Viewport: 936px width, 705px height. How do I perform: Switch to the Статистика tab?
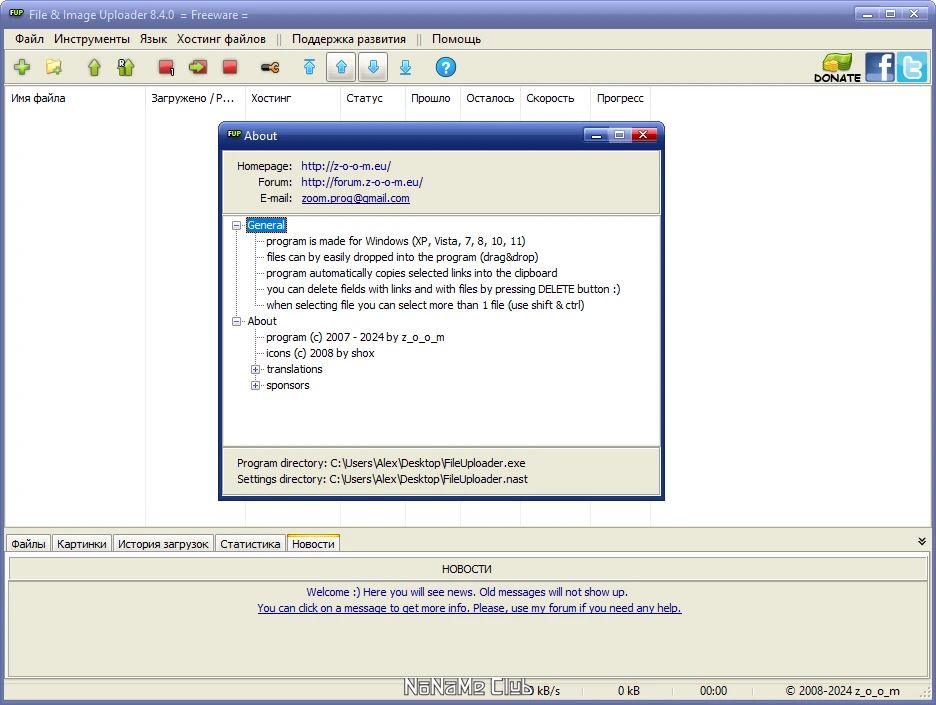tap(249, 543)
